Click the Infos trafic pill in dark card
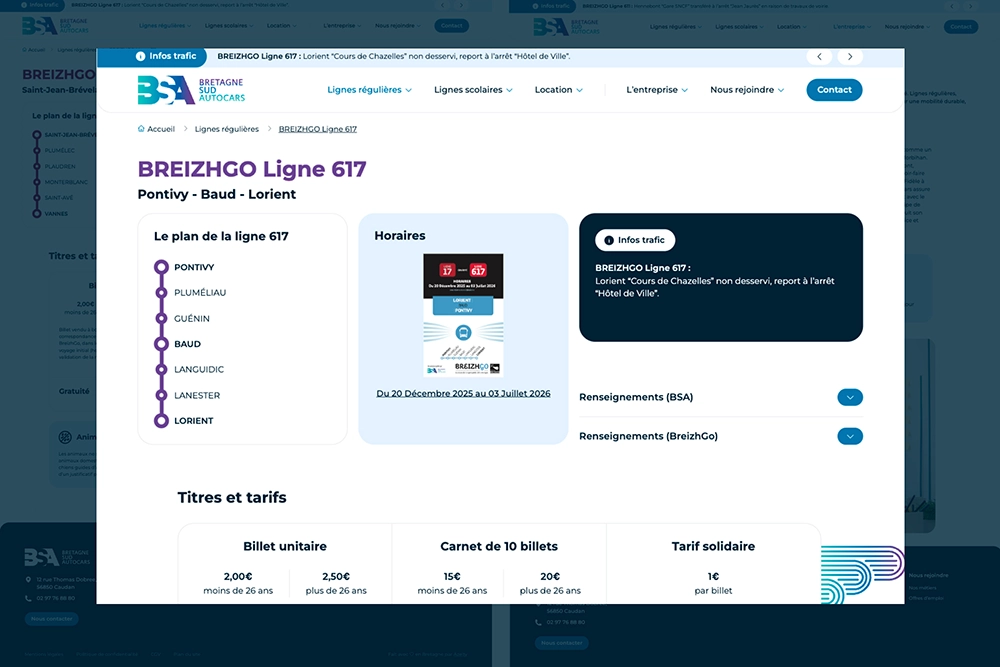This screenshot has width=1000, height=667. (x=635, y=240)
